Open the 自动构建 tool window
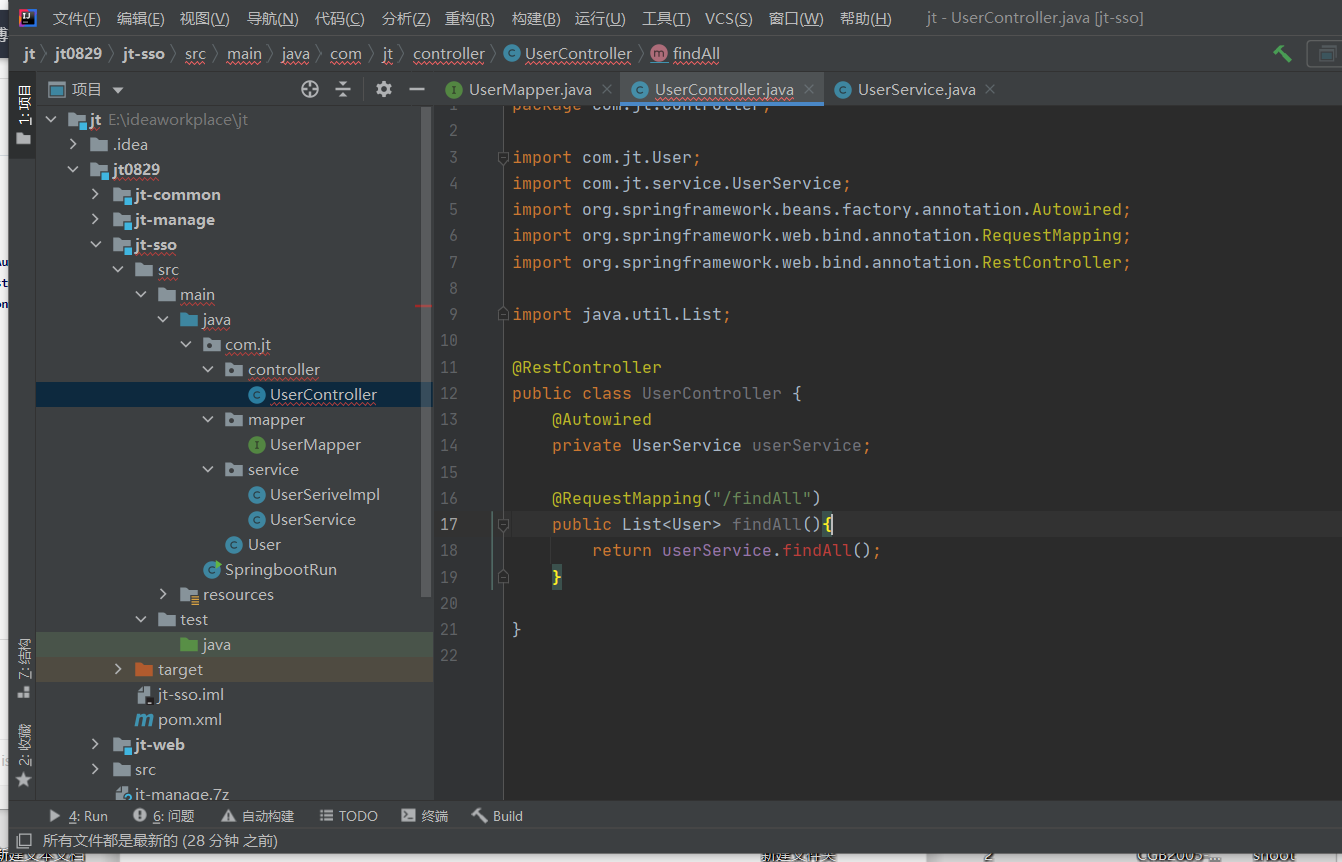Viewport: 1342px width, 862px height. 257,816
